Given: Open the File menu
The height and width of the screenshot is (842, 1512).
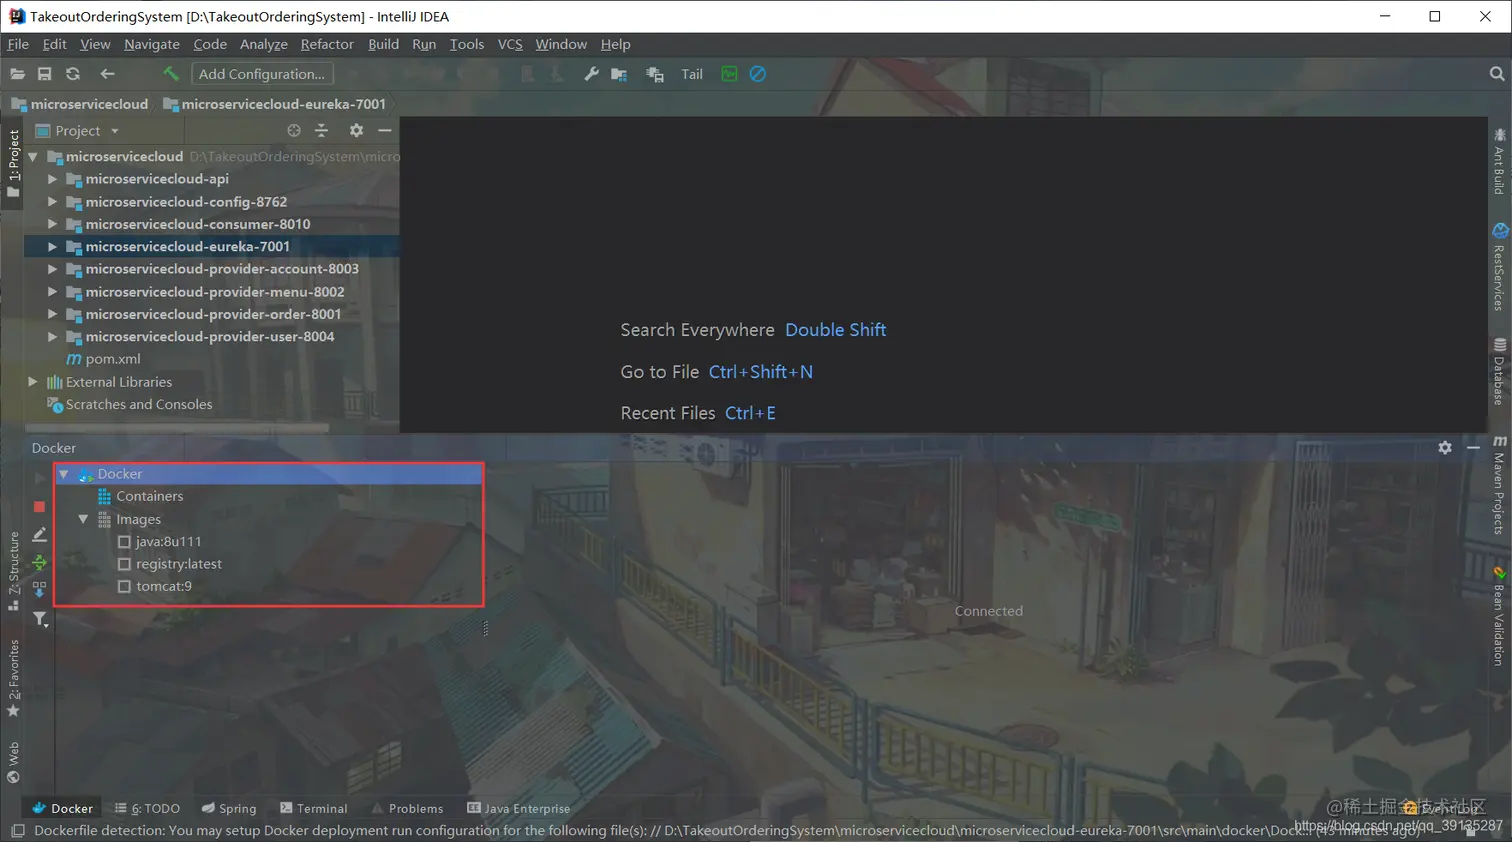Looking at the screenshot, I should tap(18, 44).
